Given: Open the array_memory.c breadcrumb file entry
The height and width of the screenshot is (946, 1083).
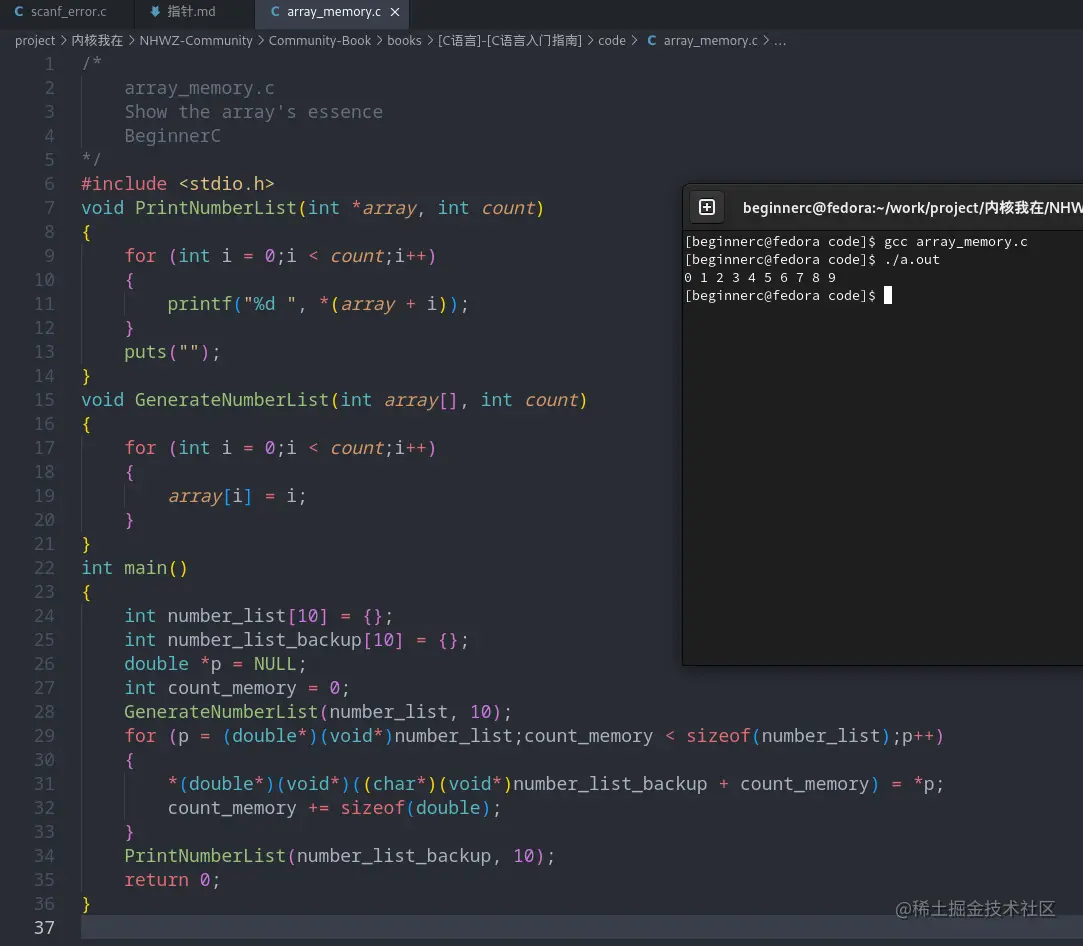Looking at the screenshot, I should click(711, 41).
